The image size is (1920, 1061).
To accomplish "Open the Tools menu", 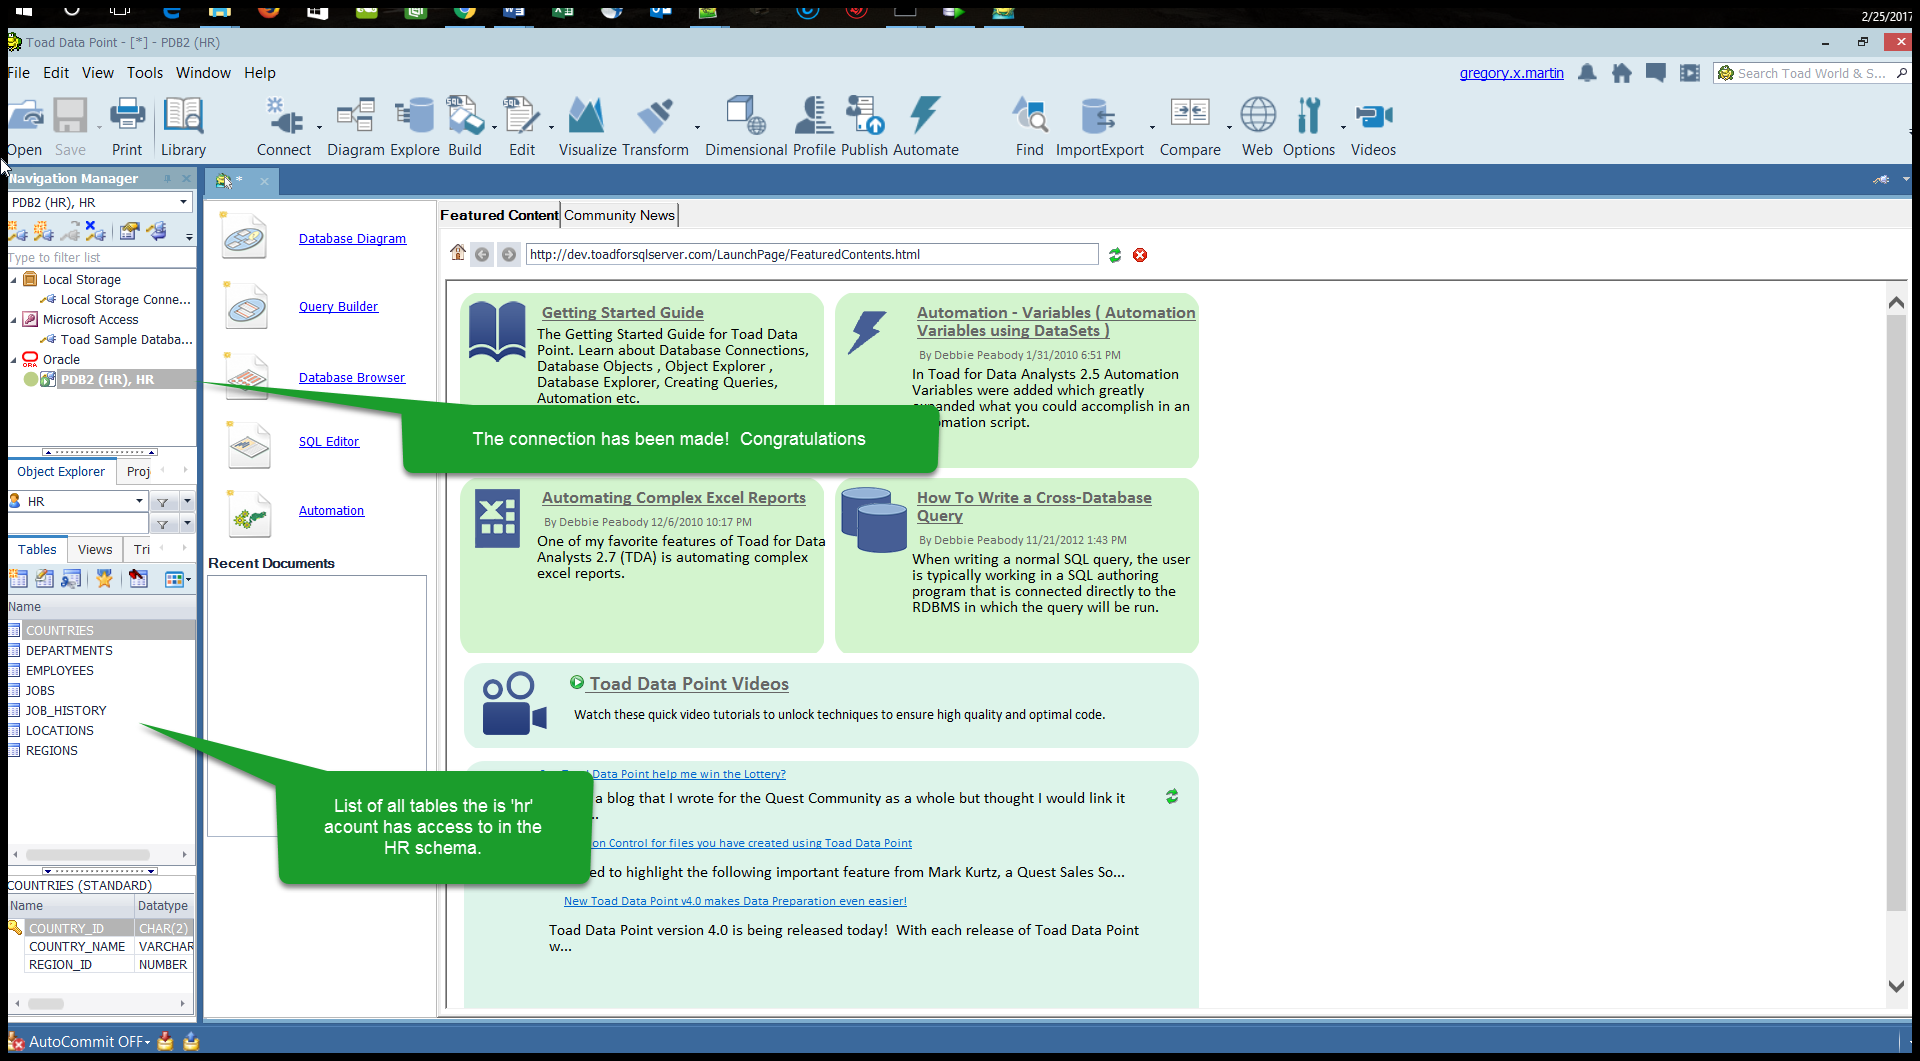I will (145, 73).
